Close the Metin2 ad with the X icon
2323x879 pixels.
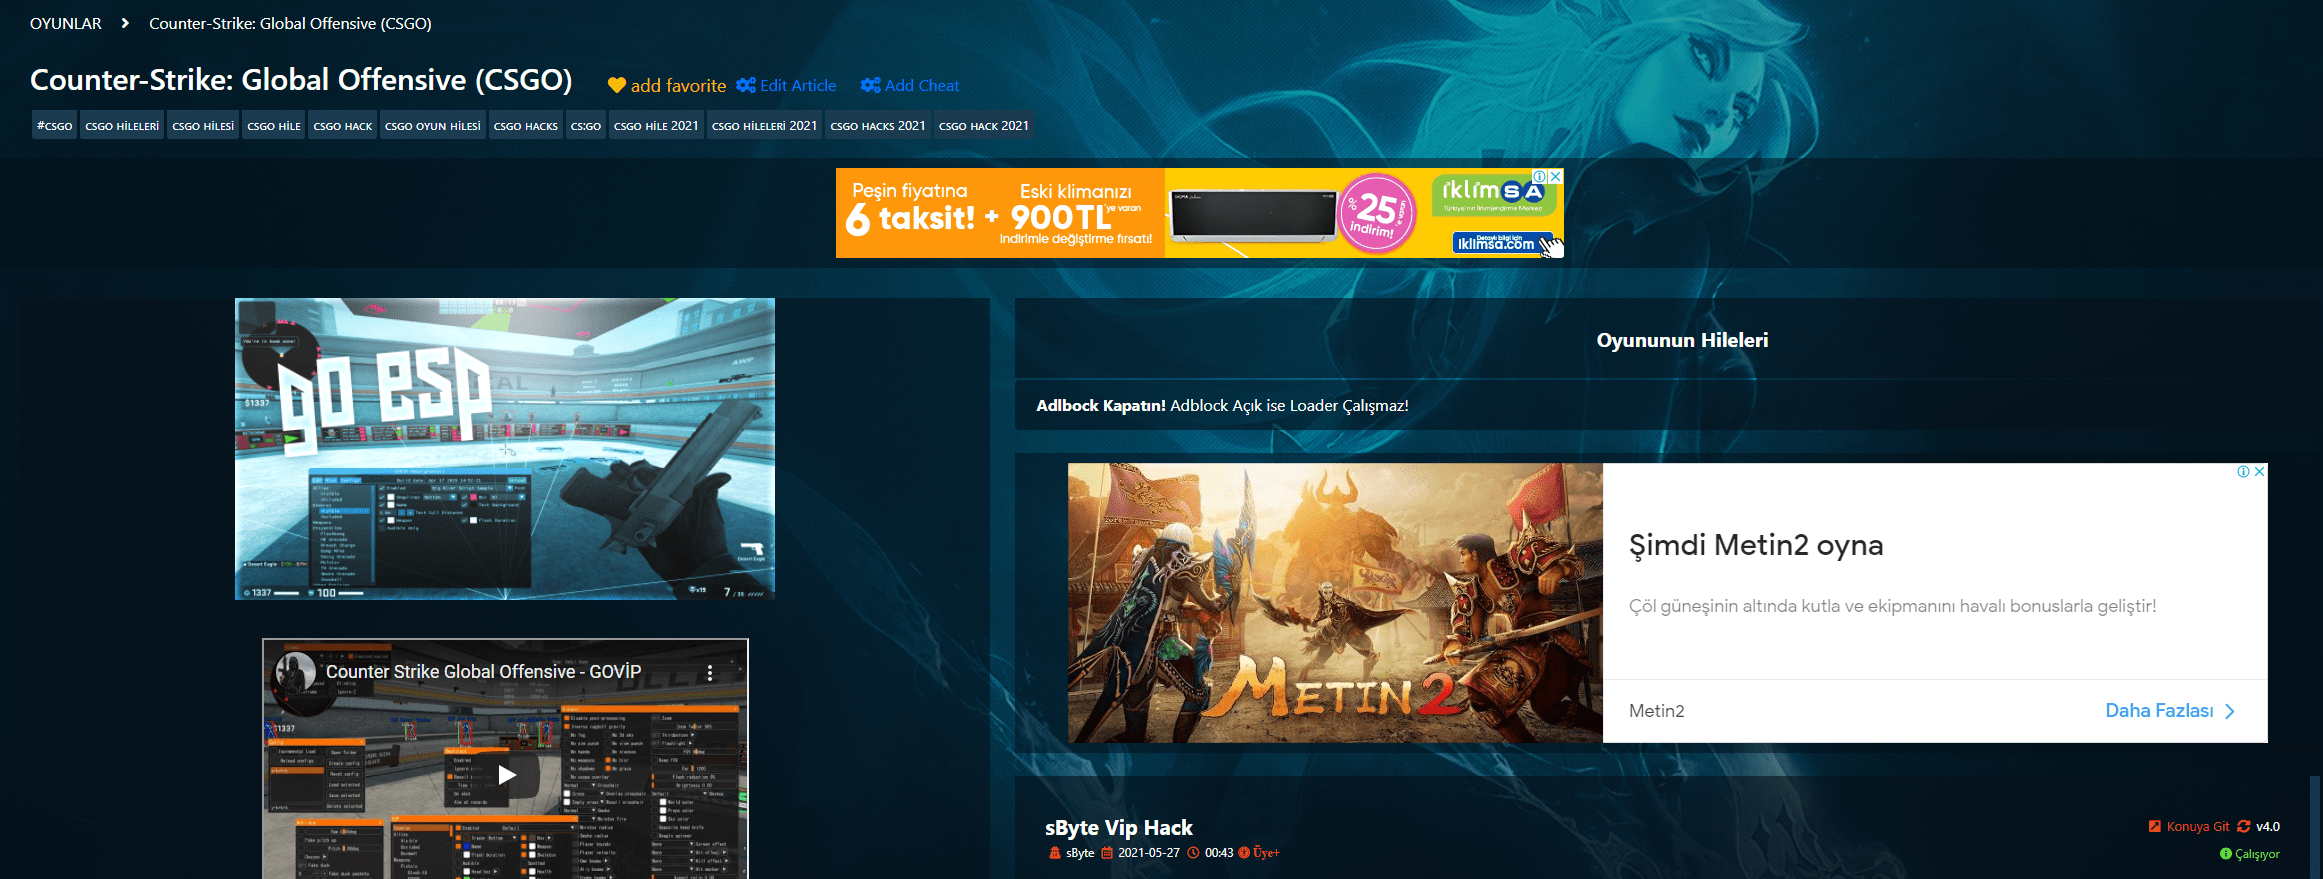2259,471
